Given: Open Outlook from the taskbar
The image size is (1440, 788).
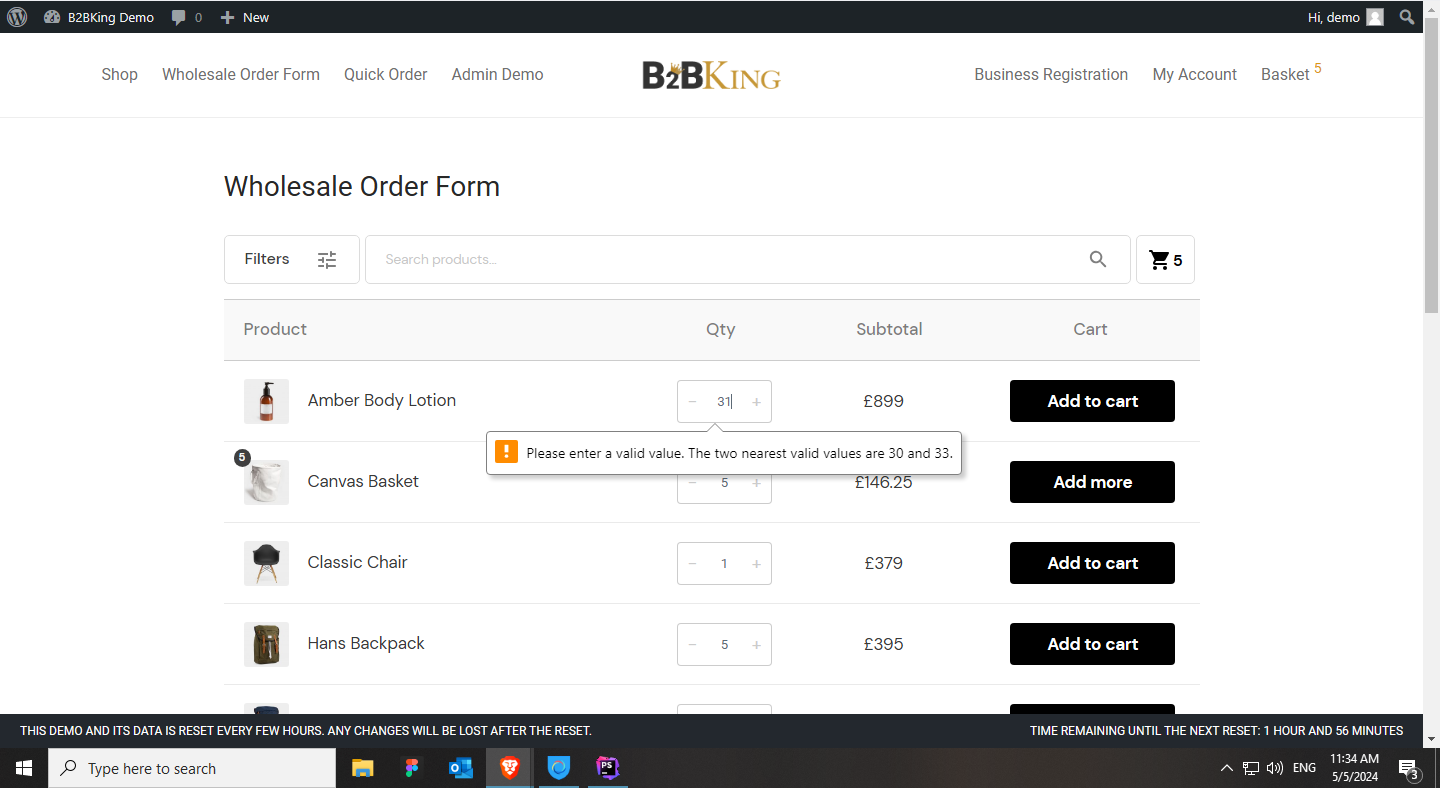Looking at the screenshot, I should click(460, 768).
